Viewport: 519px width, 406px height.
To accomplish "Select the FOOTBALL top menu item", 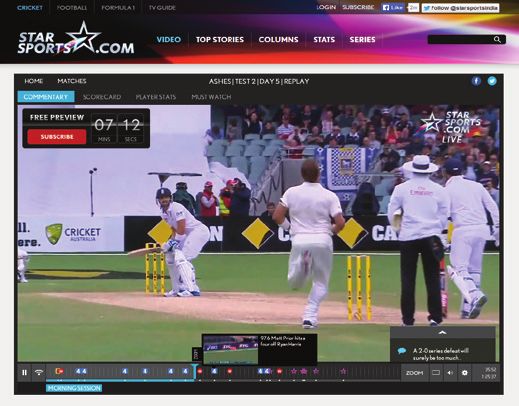I will pyautogui.click(x=72, y=7).
